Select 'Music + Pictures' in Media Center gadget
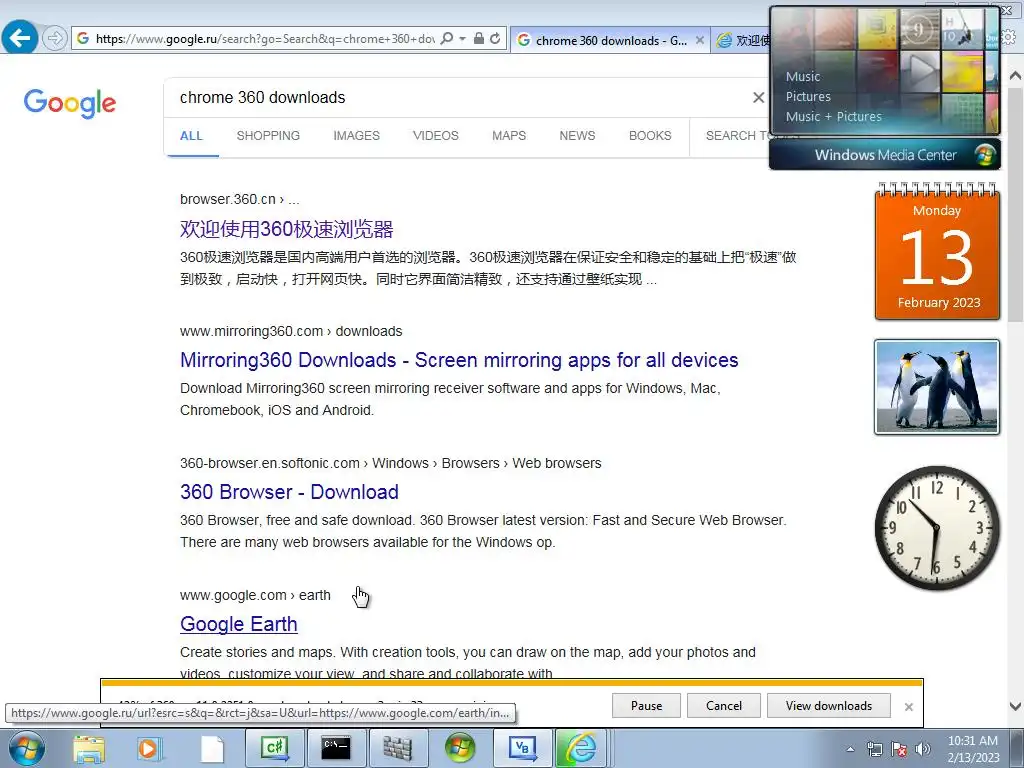 [833, 117]
